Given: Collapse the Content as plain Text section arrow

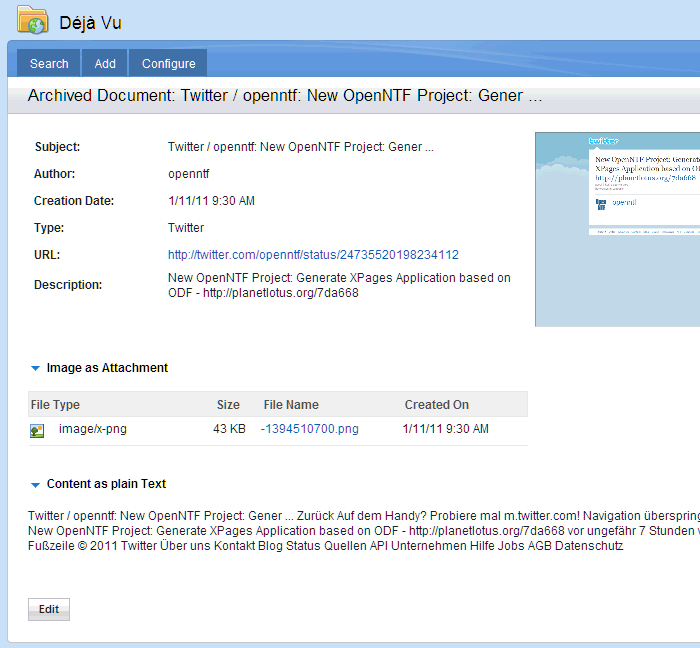Looking at the screenshot, I should coord(35,485).
